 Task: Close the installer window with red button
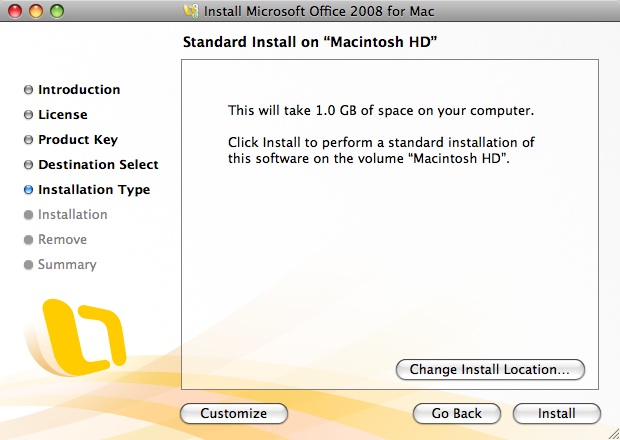(15, 11)
